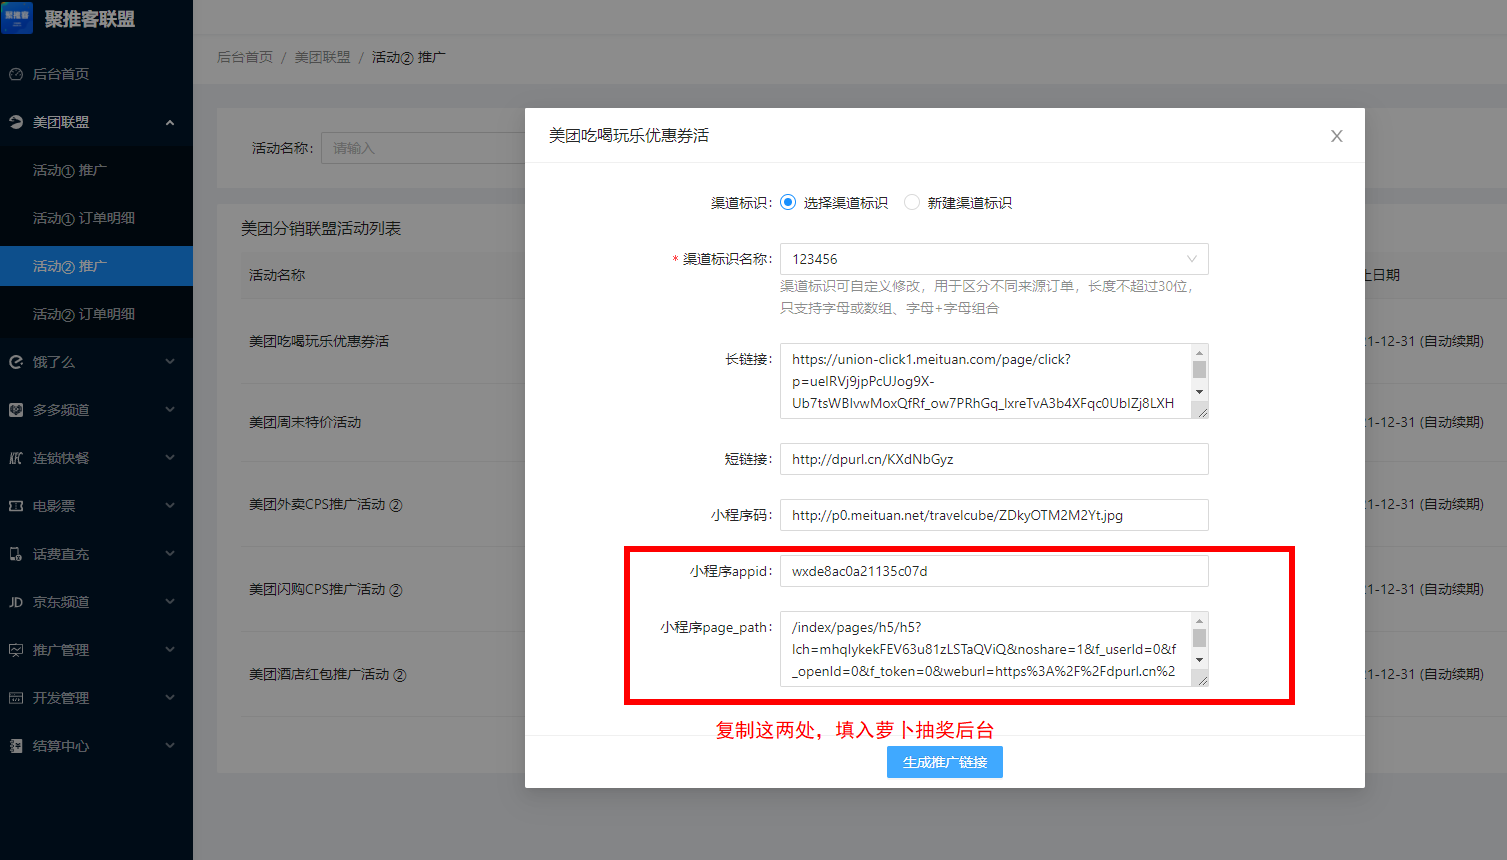Click the 美团外卖CPS推广活动 ② row
Screen dimensions: 1507x860
click(x=326, y=504)
